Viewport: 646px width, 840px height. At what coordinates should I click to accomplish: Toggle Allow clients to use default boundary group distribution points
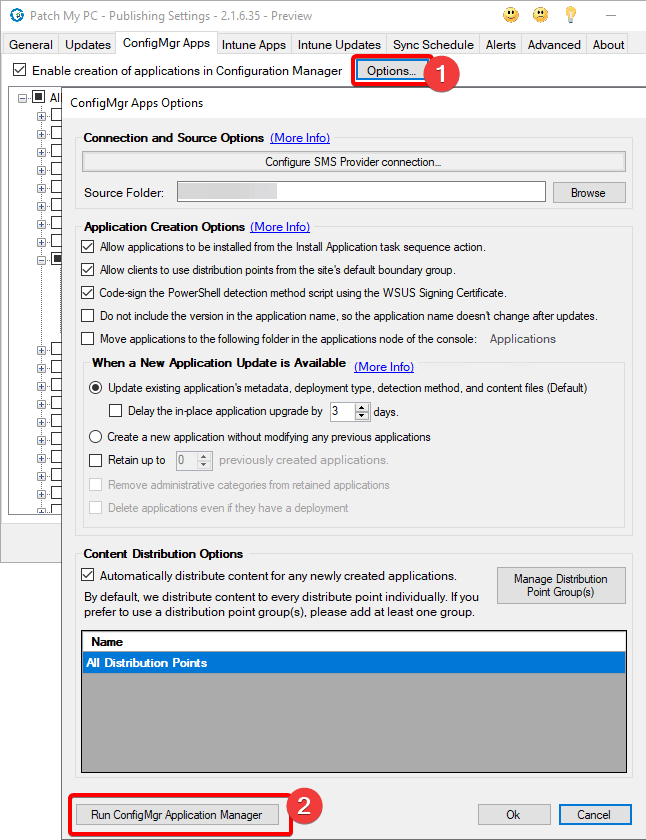(87, 270)
